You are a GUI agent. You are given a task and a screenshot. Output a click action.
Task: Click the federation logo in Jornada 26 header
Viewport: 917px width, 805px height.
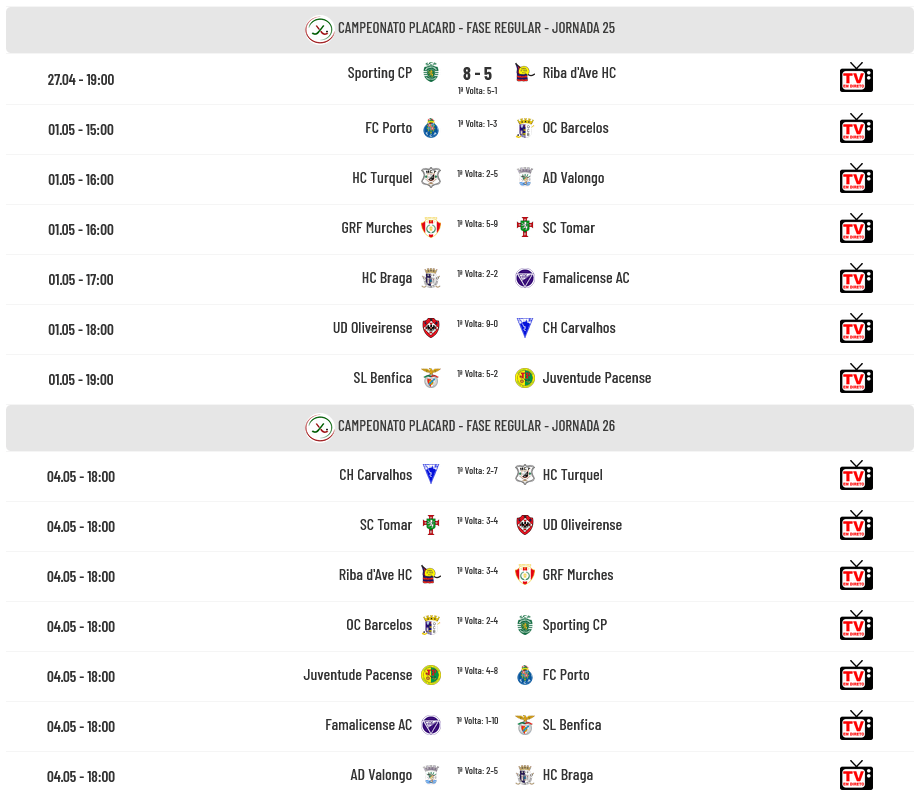[319, 427]
